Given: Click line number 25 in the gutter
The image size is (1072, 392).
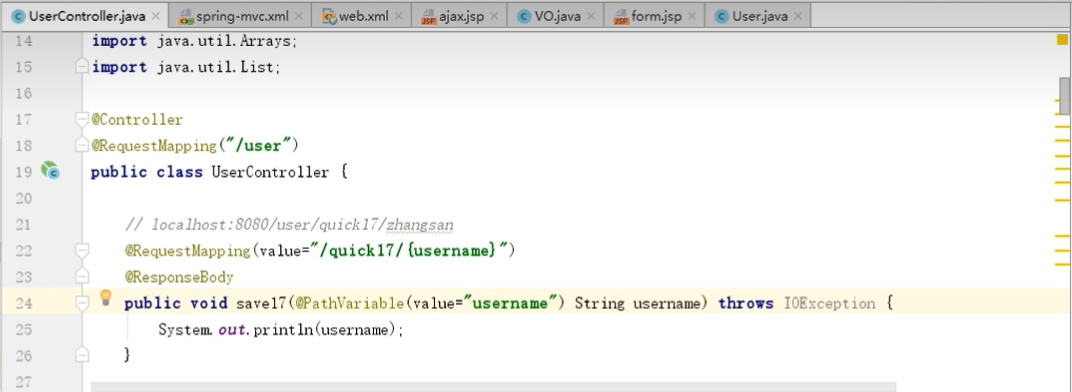Looking at the screenshot, I should [24, 330].
